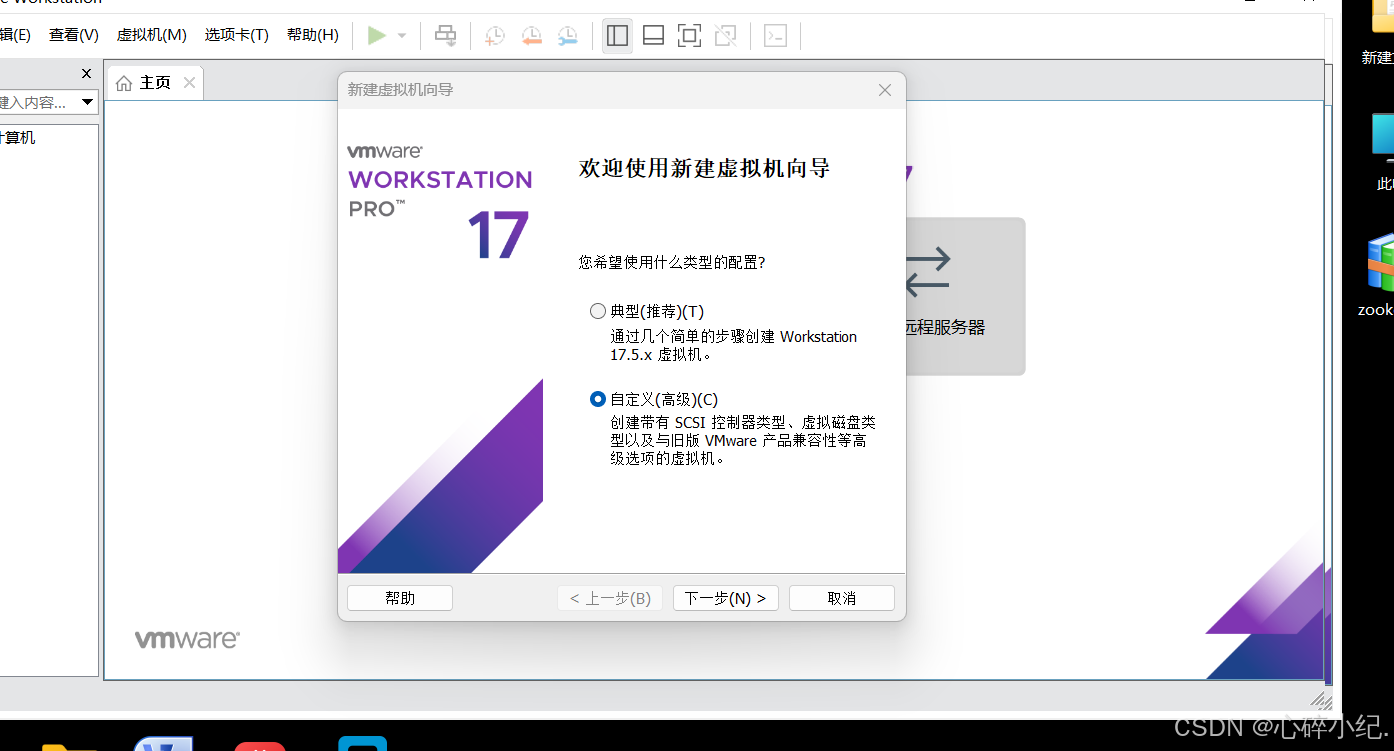Enter full screen mode via toolbar icon
The height and width of the screenshot is (751, 1394).
tap(689, 35)
